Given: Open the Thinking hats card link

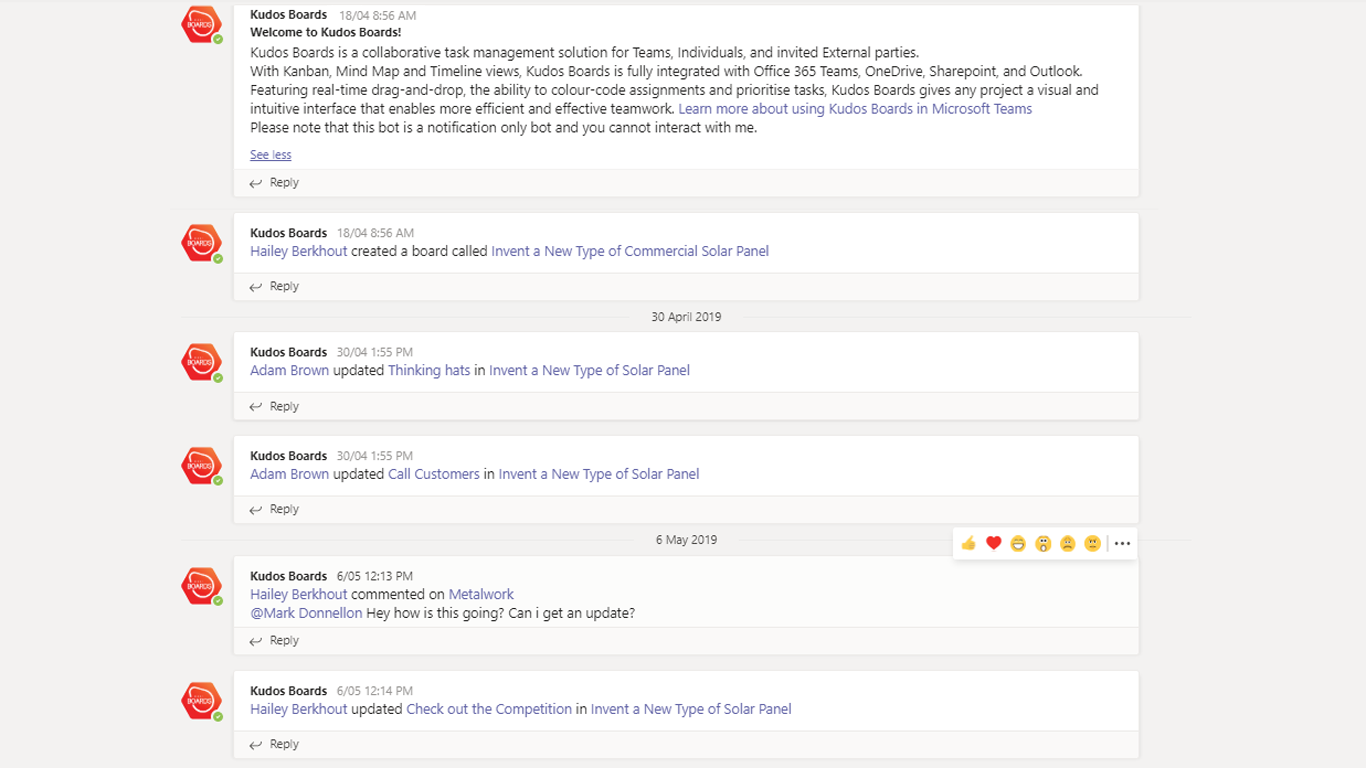Looking at the screenshot, I should pos(429,371).
